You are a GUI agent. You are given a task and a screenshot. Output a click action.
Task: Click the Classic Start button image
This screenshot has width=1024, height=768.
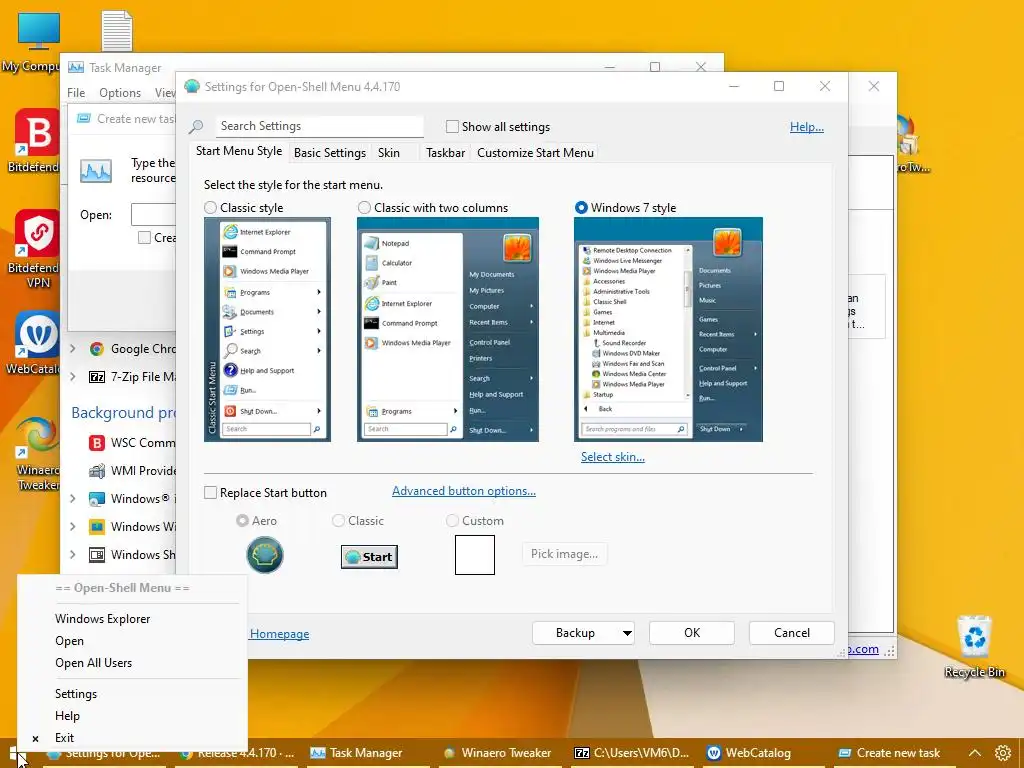pyautogui.click(x=369, y=556)
